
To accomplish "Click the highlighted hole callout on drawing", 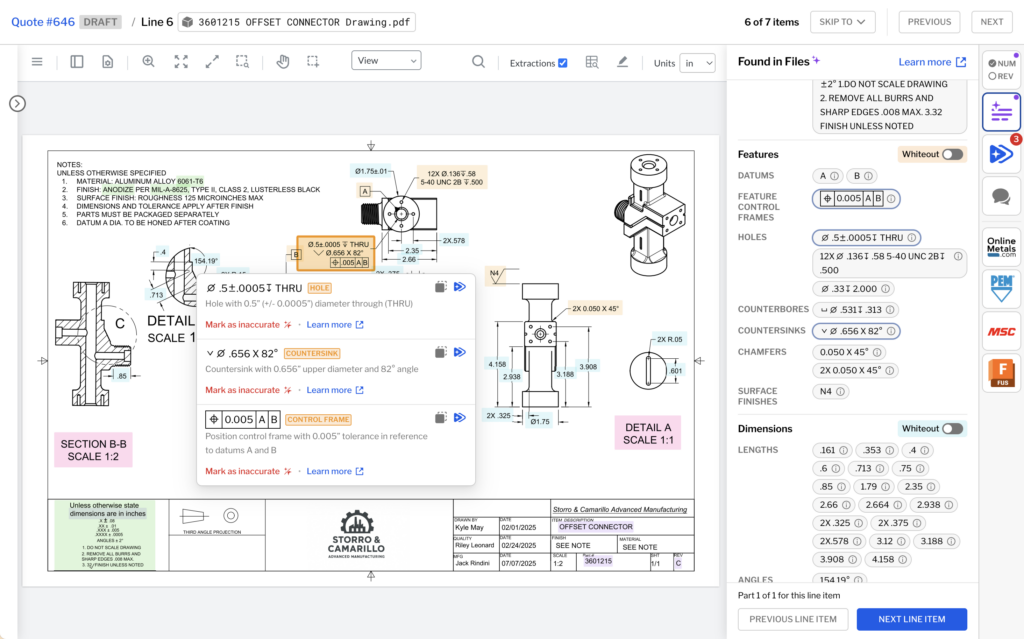I will click(336, 254).
